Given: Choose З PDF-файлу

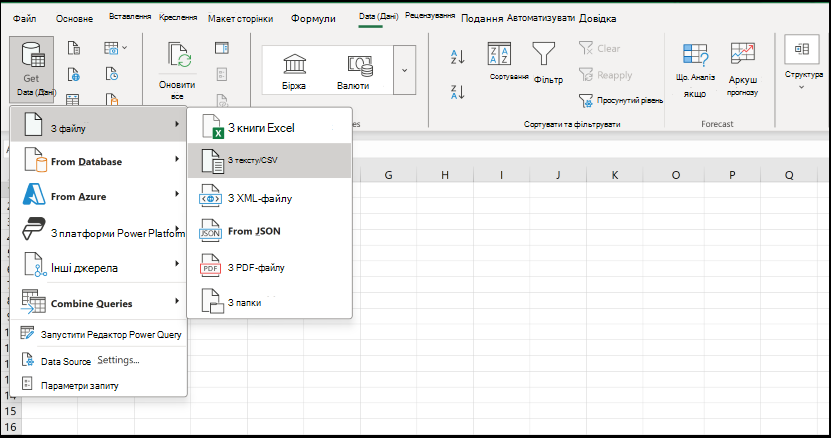Looking at the screenshot, I should point(270,267).
